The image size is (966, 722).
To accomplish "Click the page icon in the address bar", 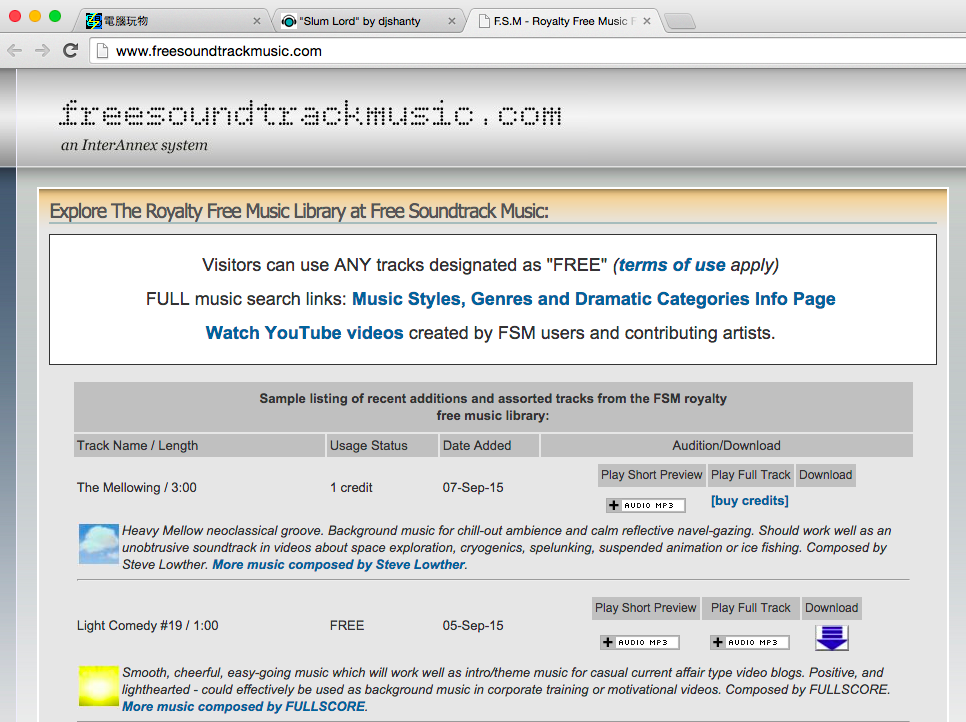I will [x=102, y=51].
